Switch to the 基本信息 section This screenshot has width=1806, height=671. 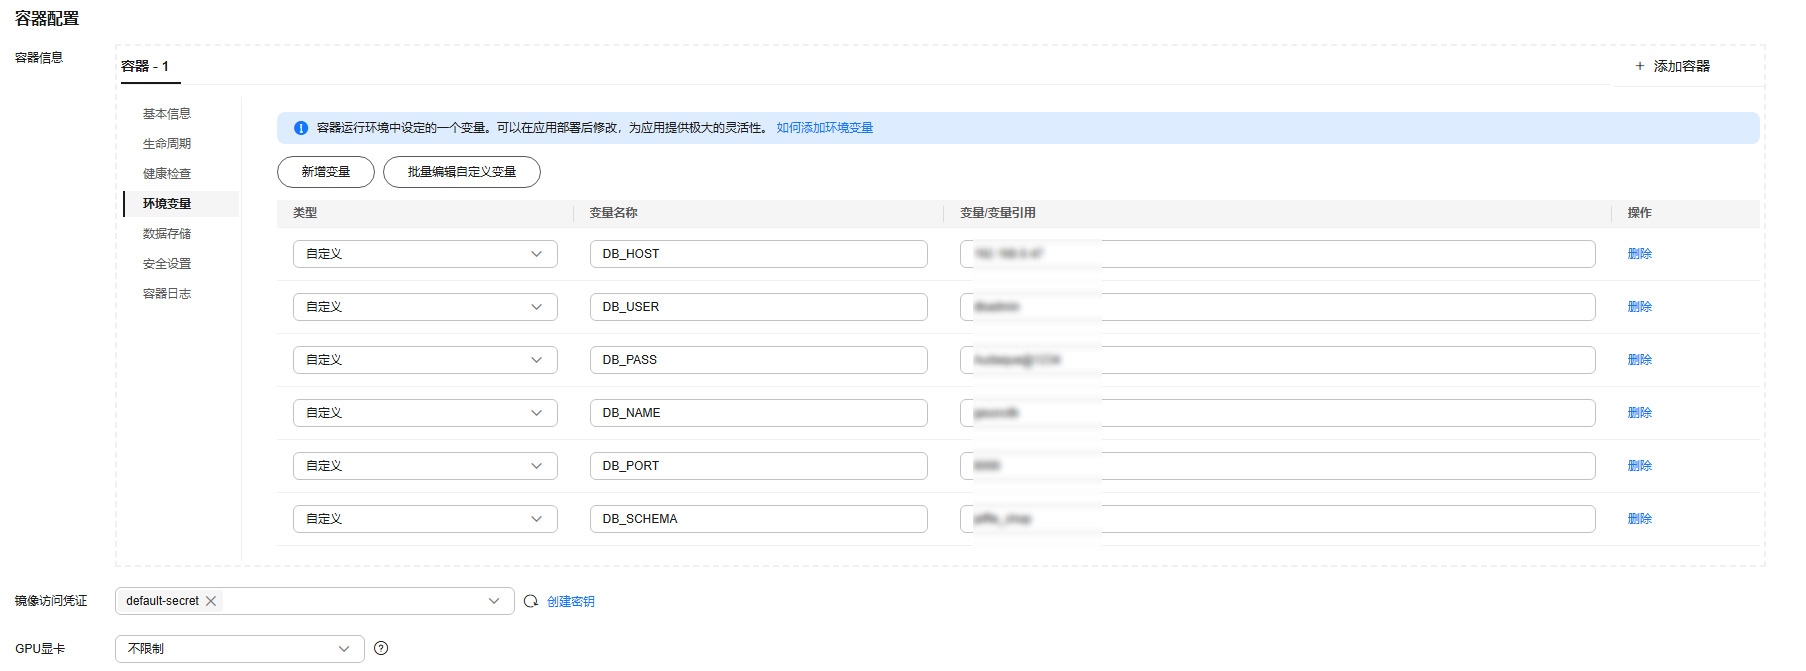click(x=167, y=114)
